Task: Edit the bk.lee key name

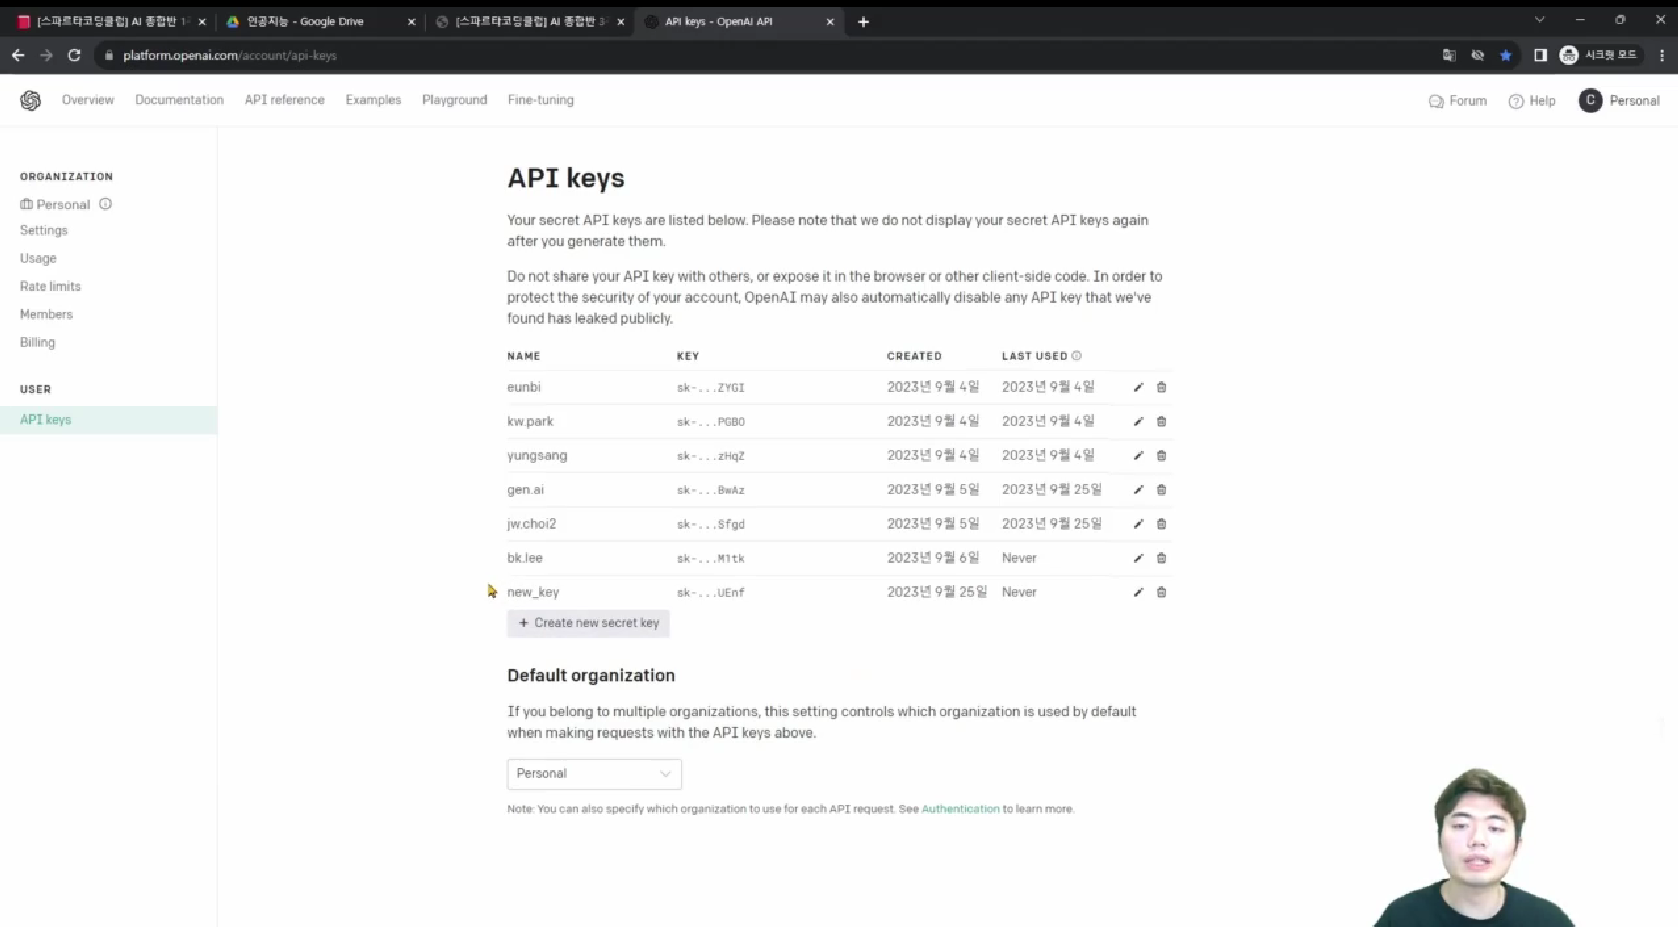Action: (x=1138, y=558)
